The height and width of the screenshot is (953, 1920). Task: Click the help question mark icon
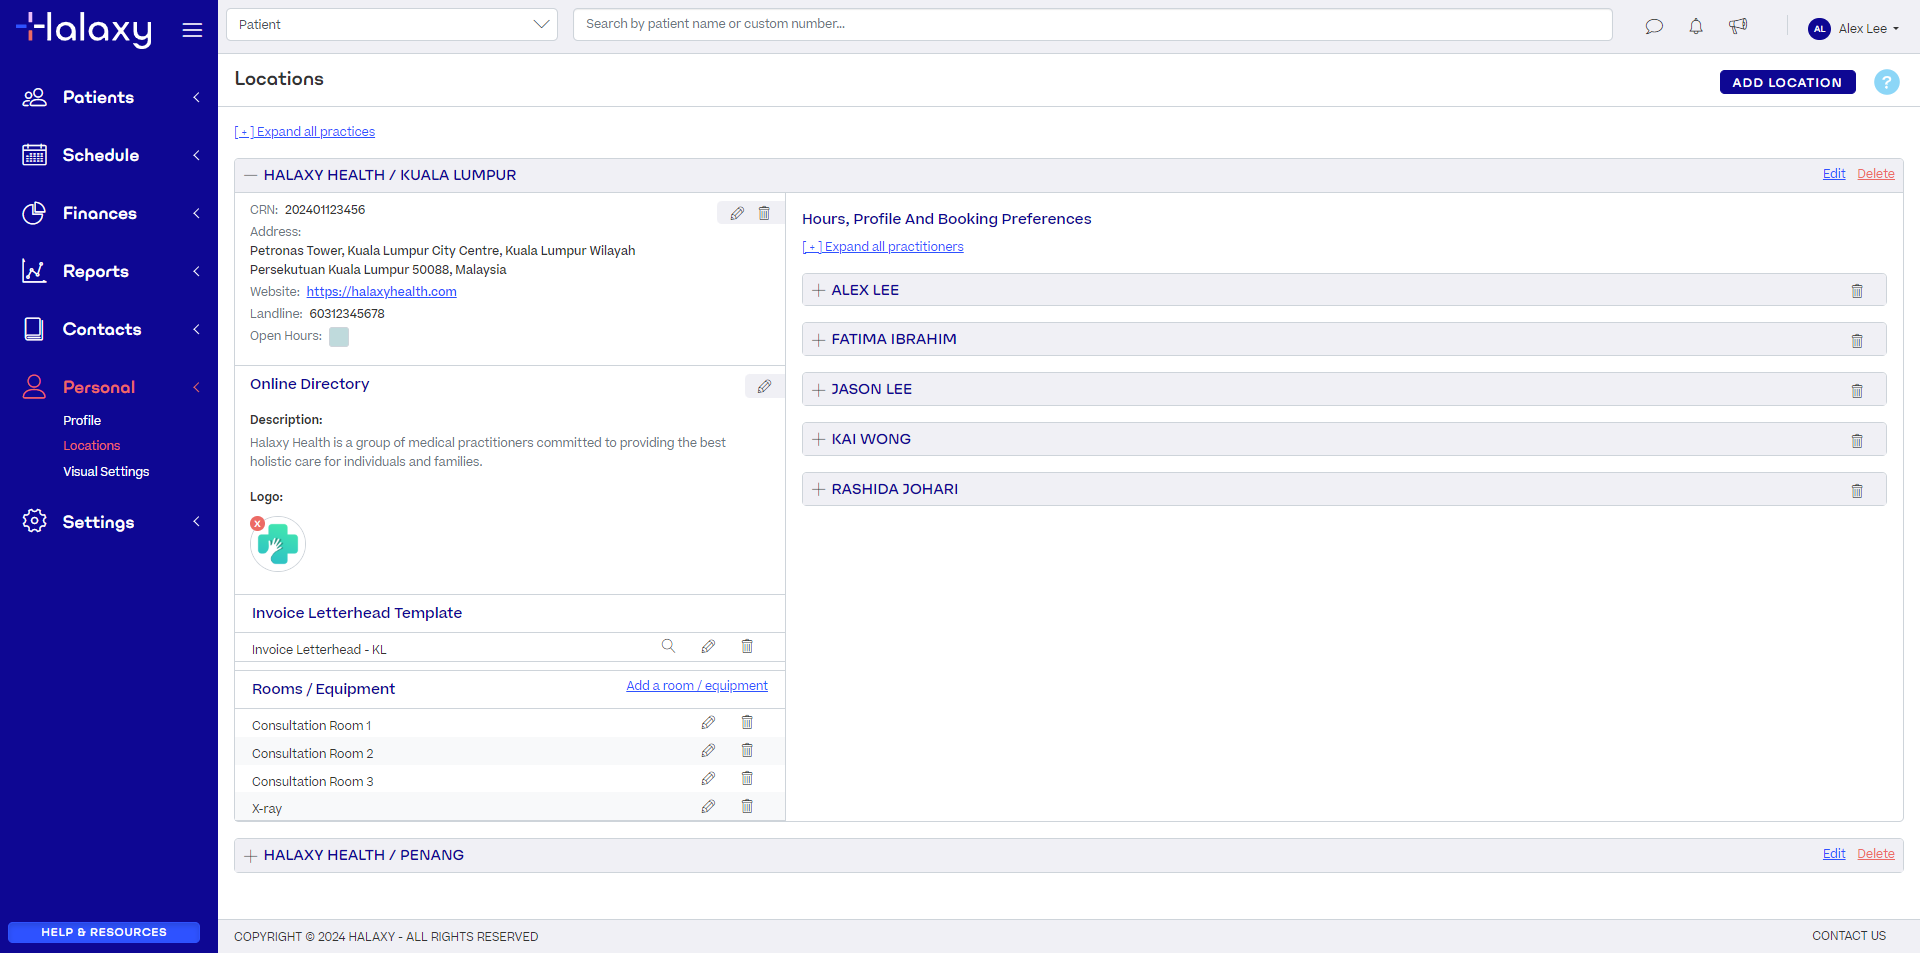coord(1886,82)
